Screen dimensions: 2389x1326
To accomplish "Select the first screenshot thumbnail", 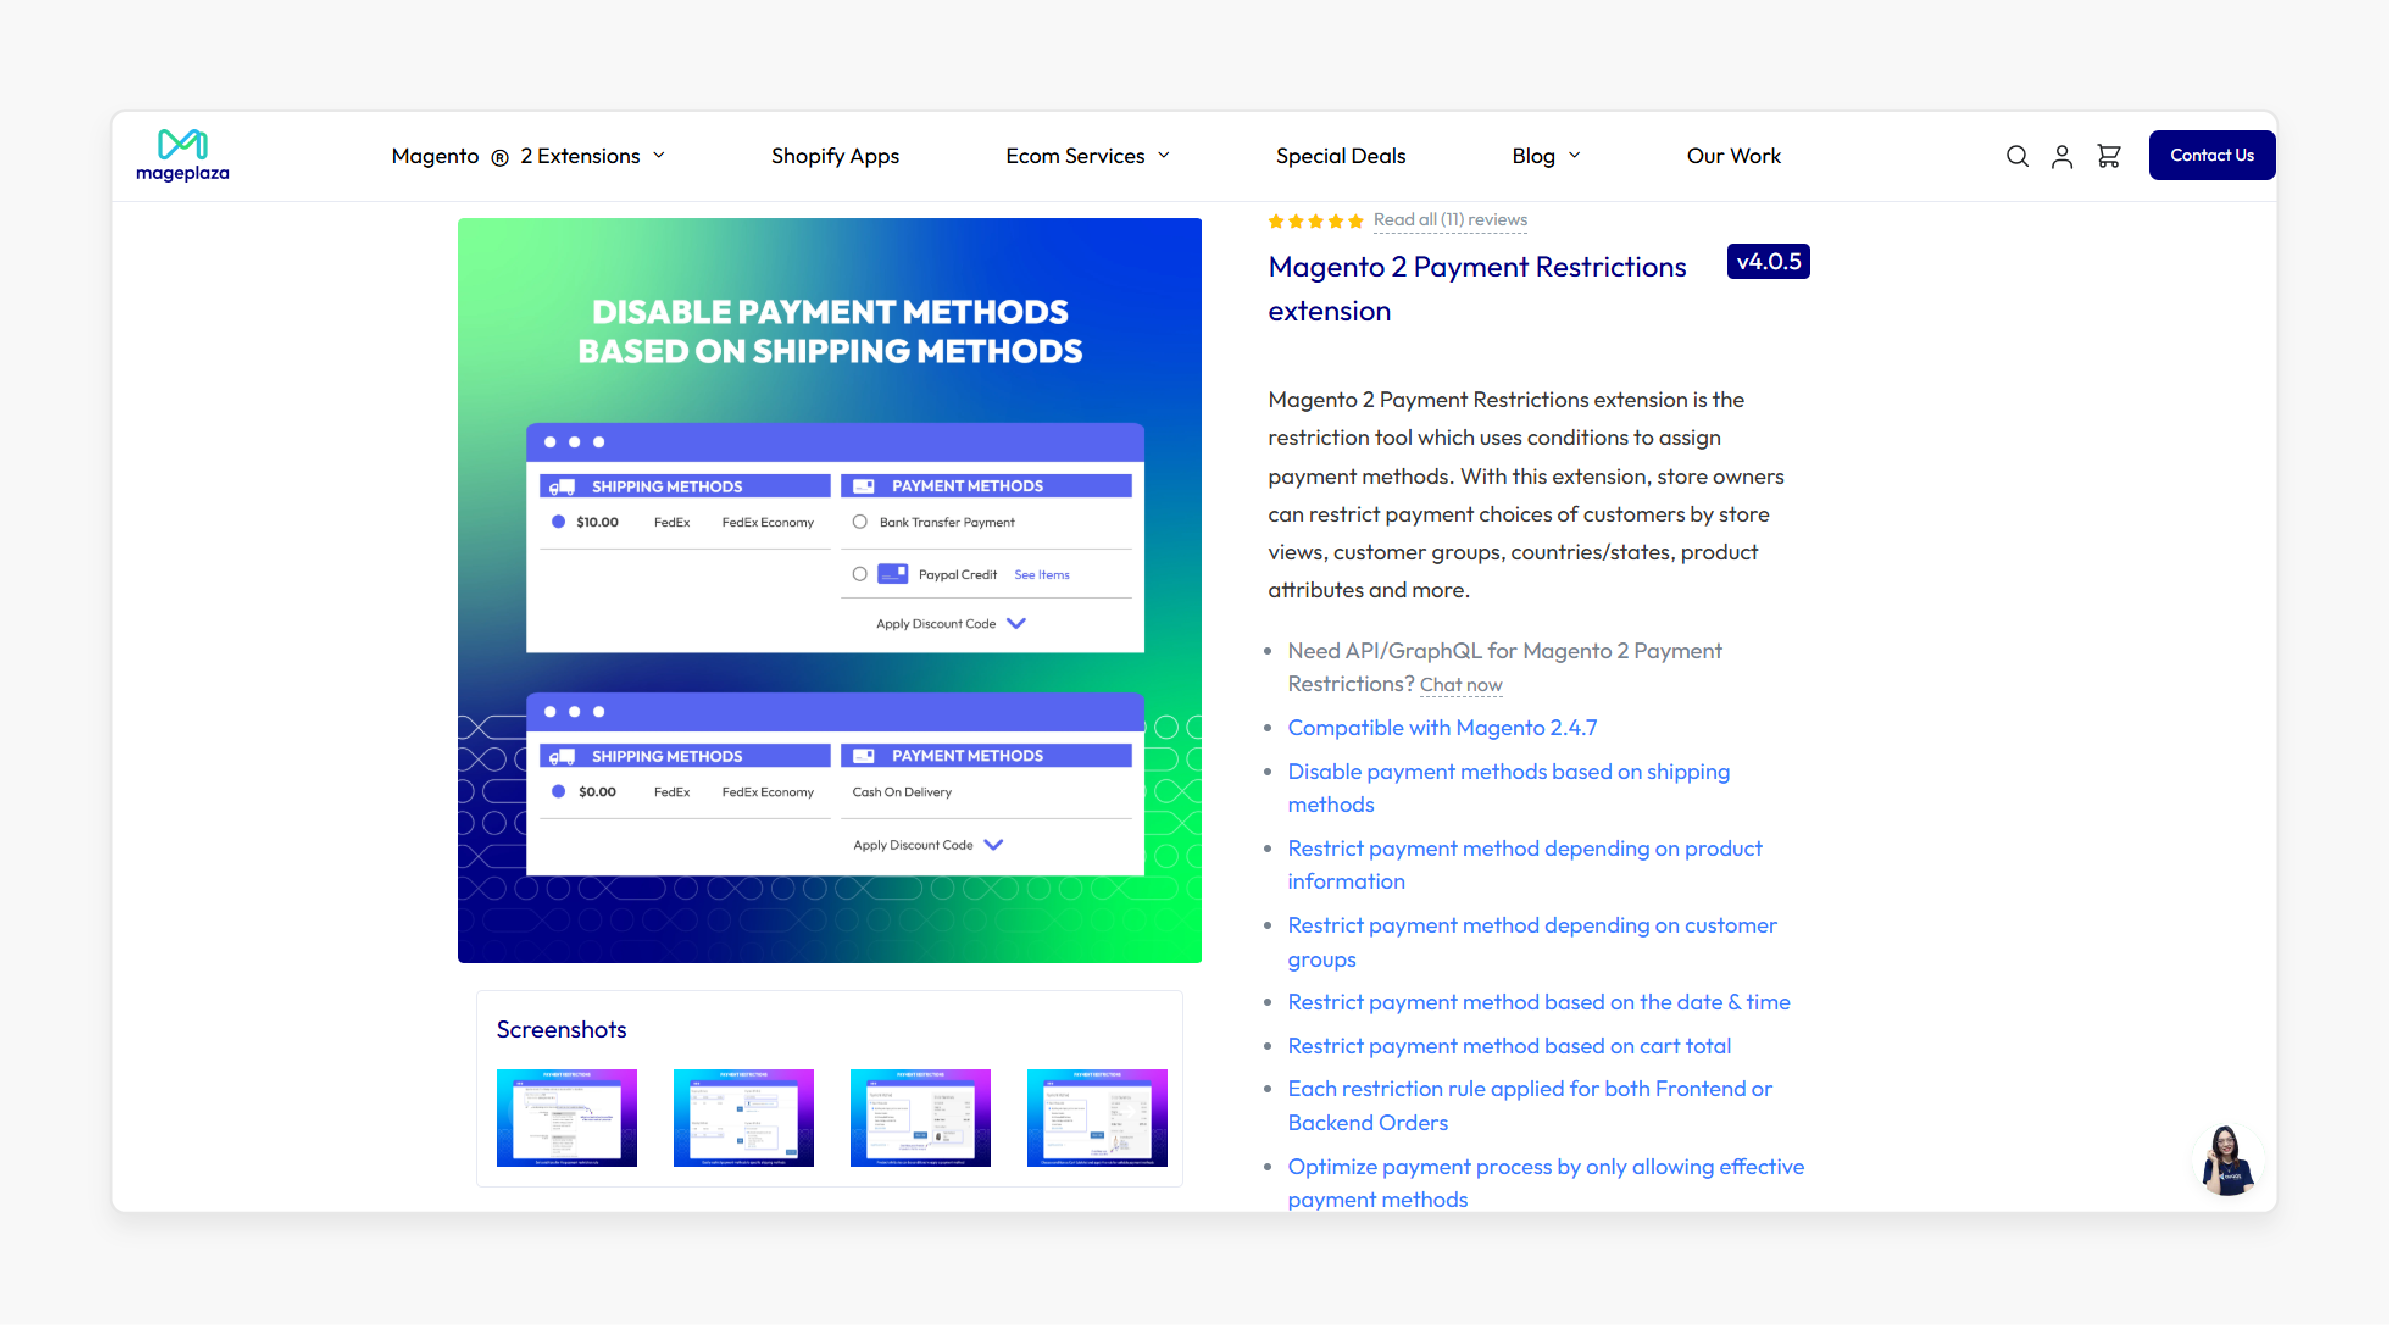I will (567, 1118).
